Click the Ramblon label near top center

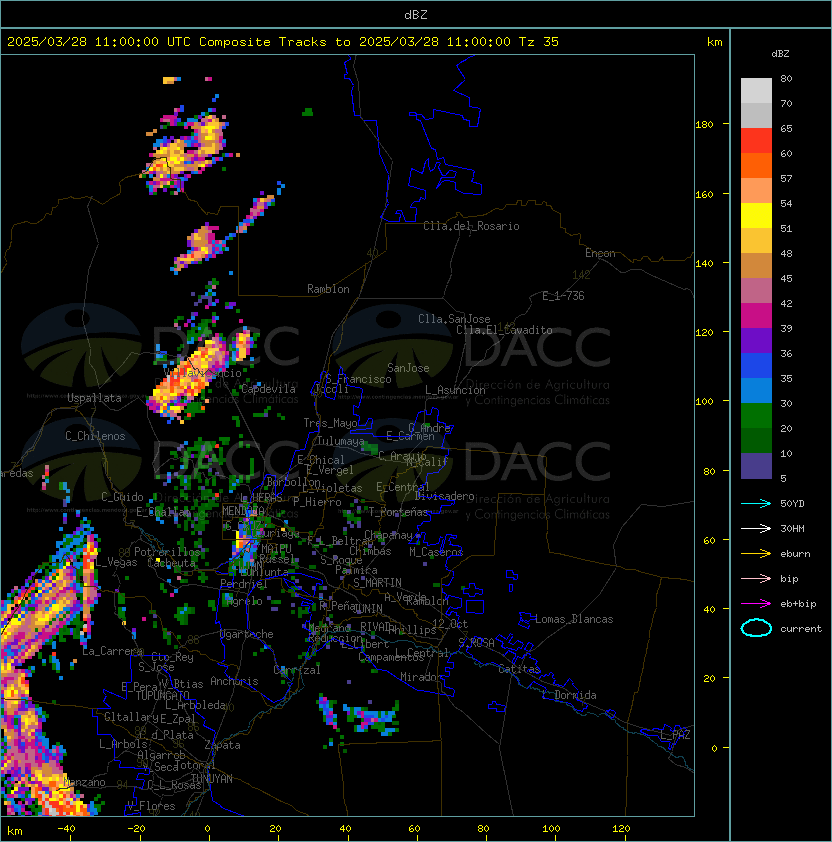(328, 289)
